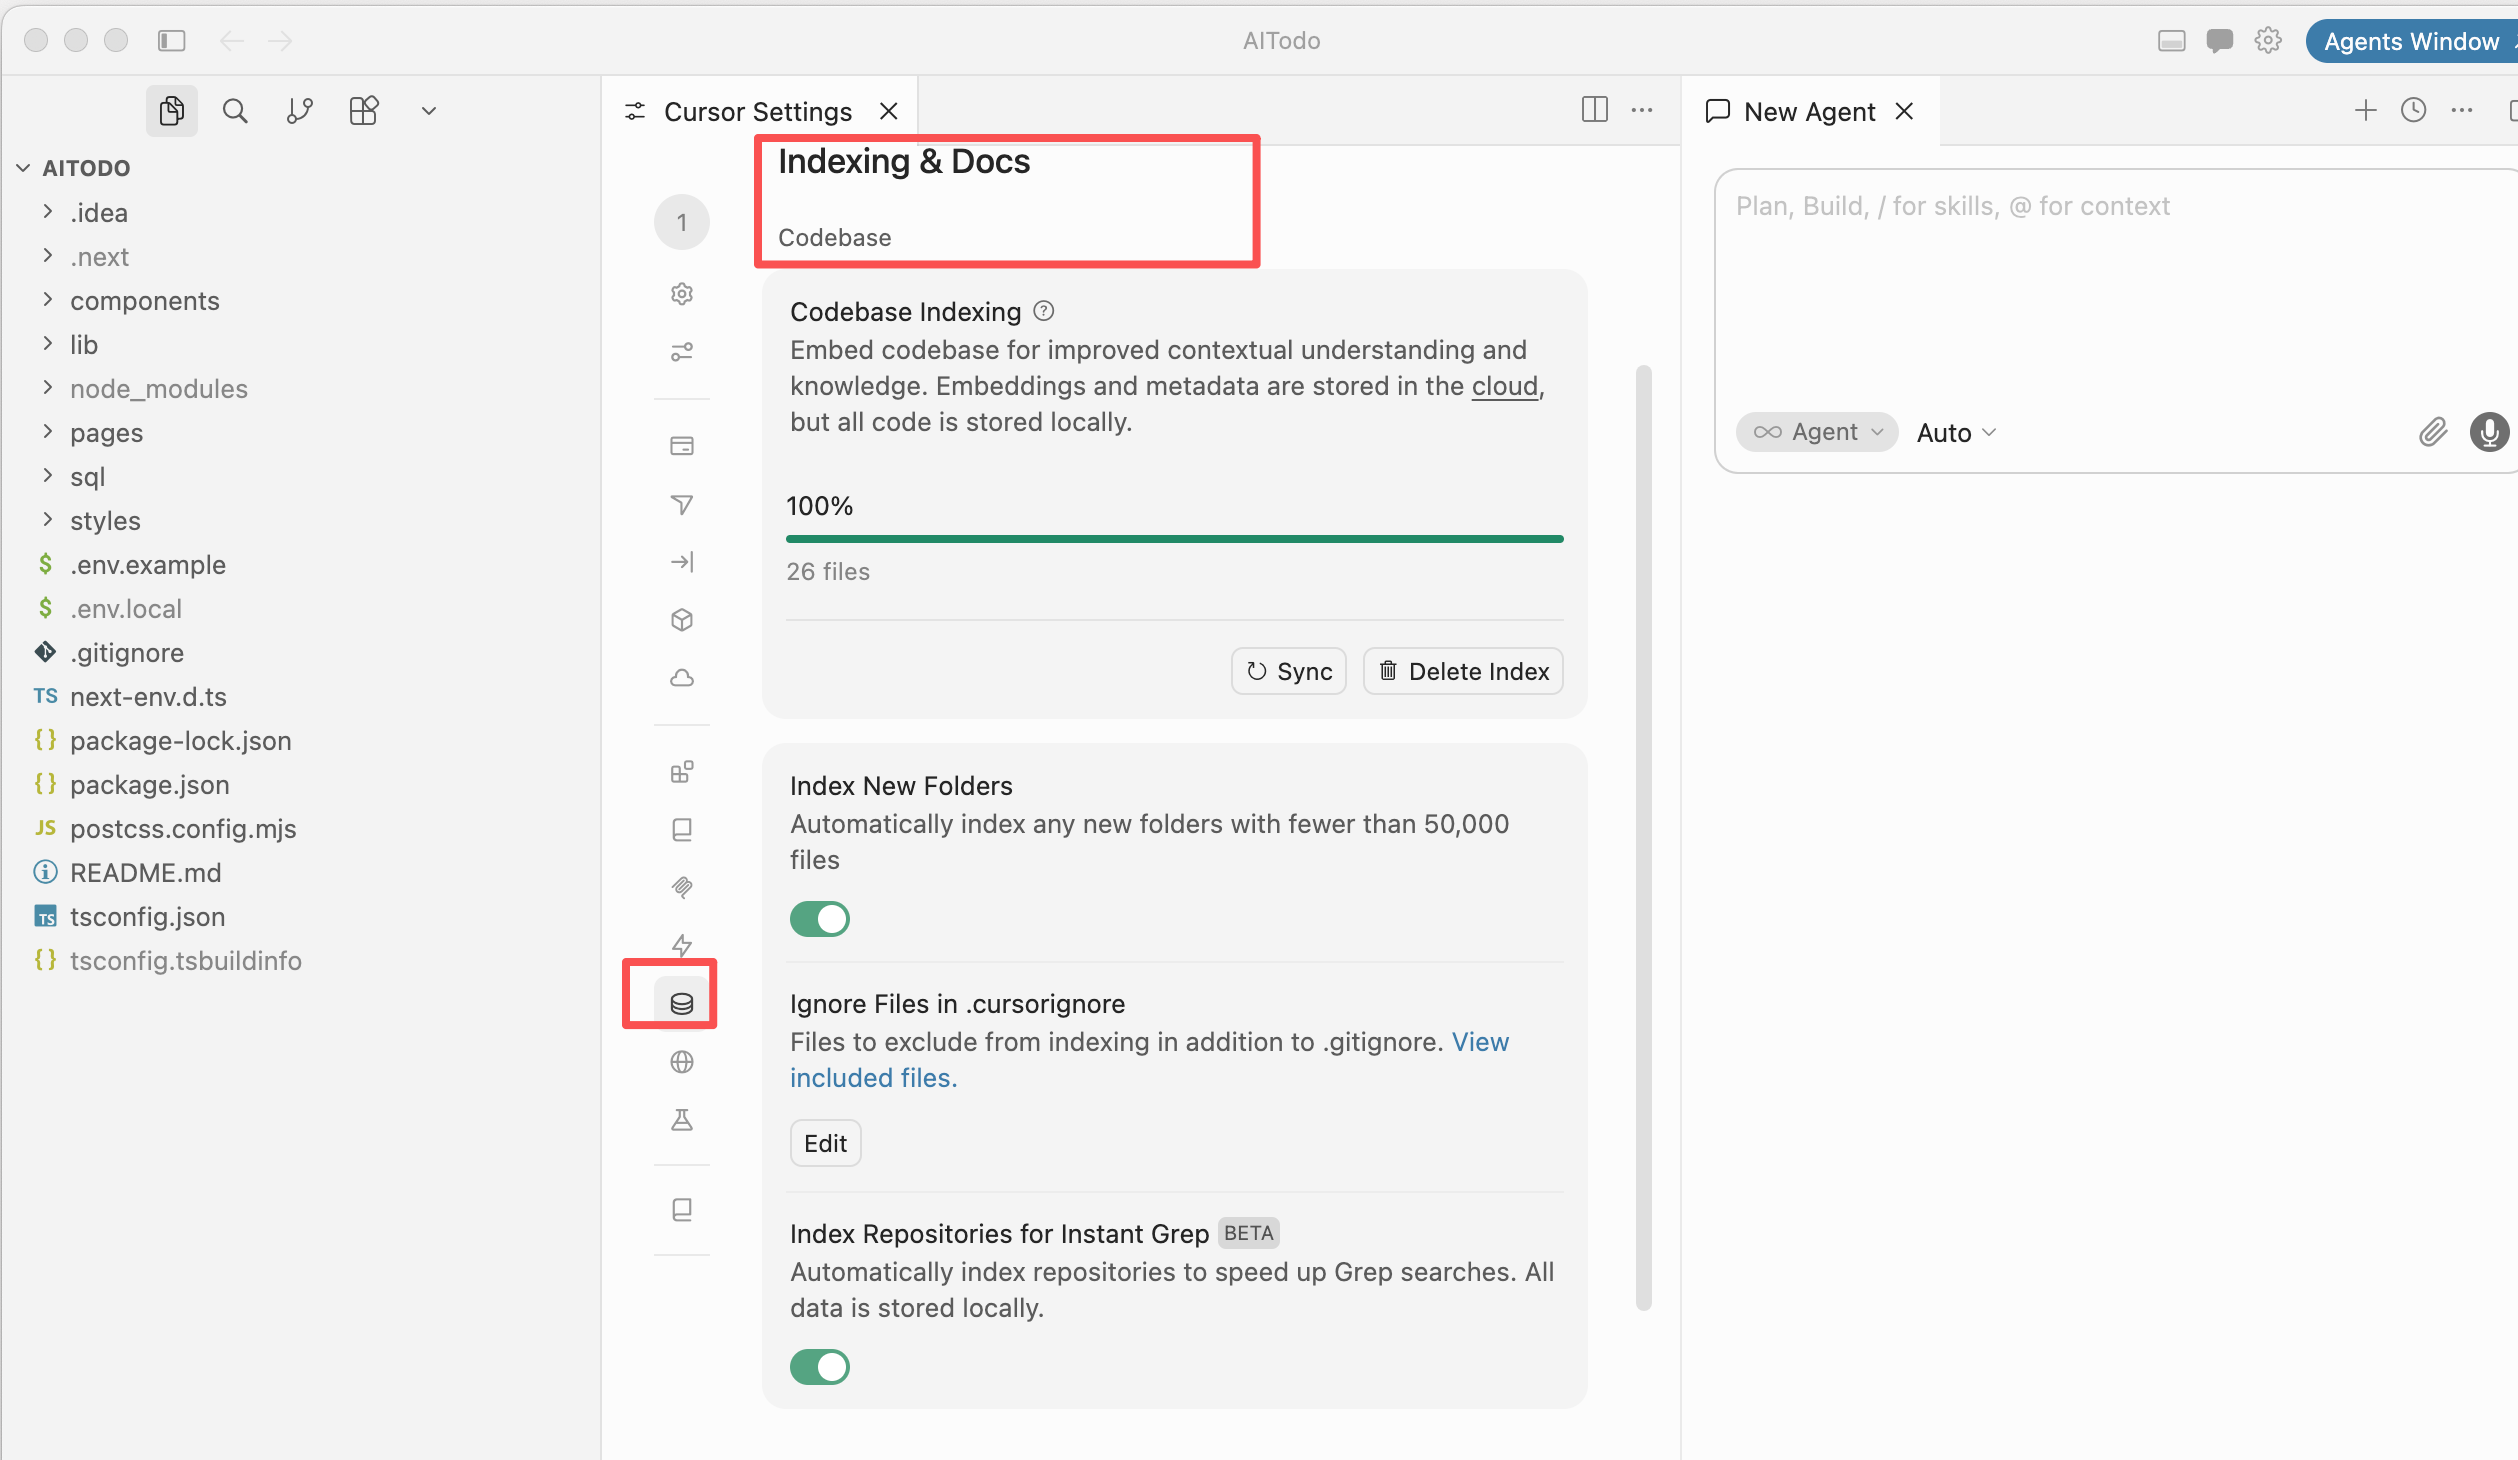The width and height of the screenshot is (2518, 1460).
Task: Start a new agent with the plus icon
Action: click(x=2365, y=110)
